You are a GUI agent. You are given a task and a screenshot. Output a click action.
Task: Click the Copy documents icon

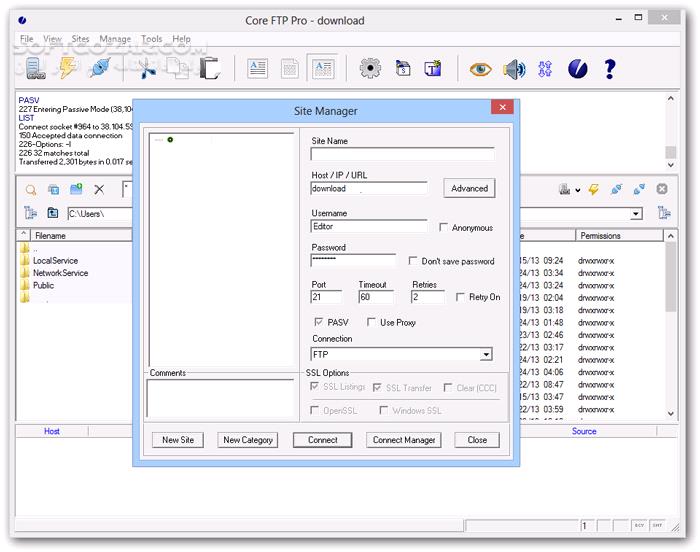178,68
